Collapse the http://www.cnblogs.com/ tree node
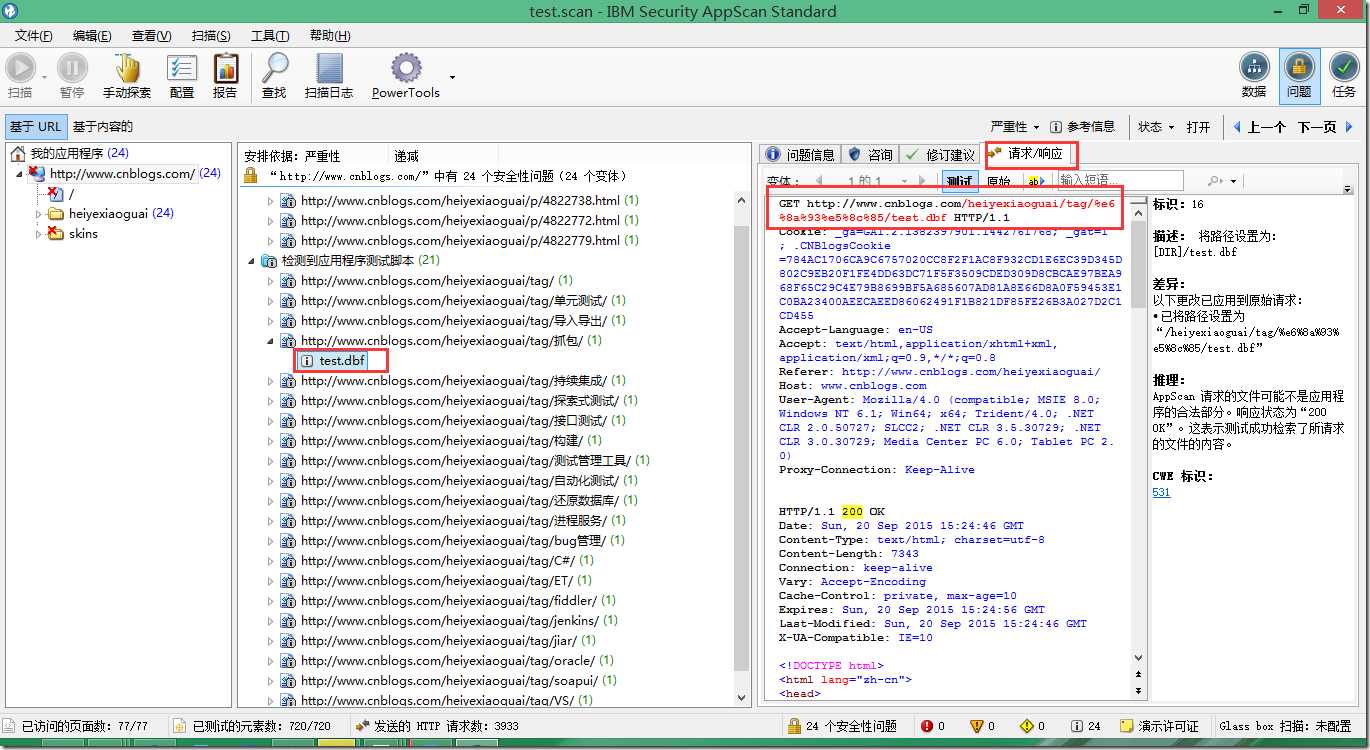This screenshot has height=750, width=1370. (x=18, y=174)
